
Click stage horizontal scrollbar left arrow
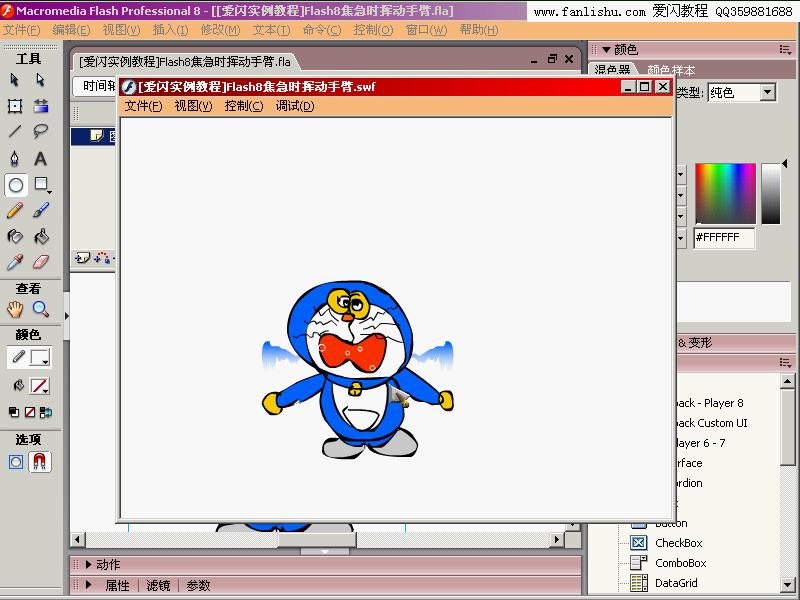coord(78,539)
